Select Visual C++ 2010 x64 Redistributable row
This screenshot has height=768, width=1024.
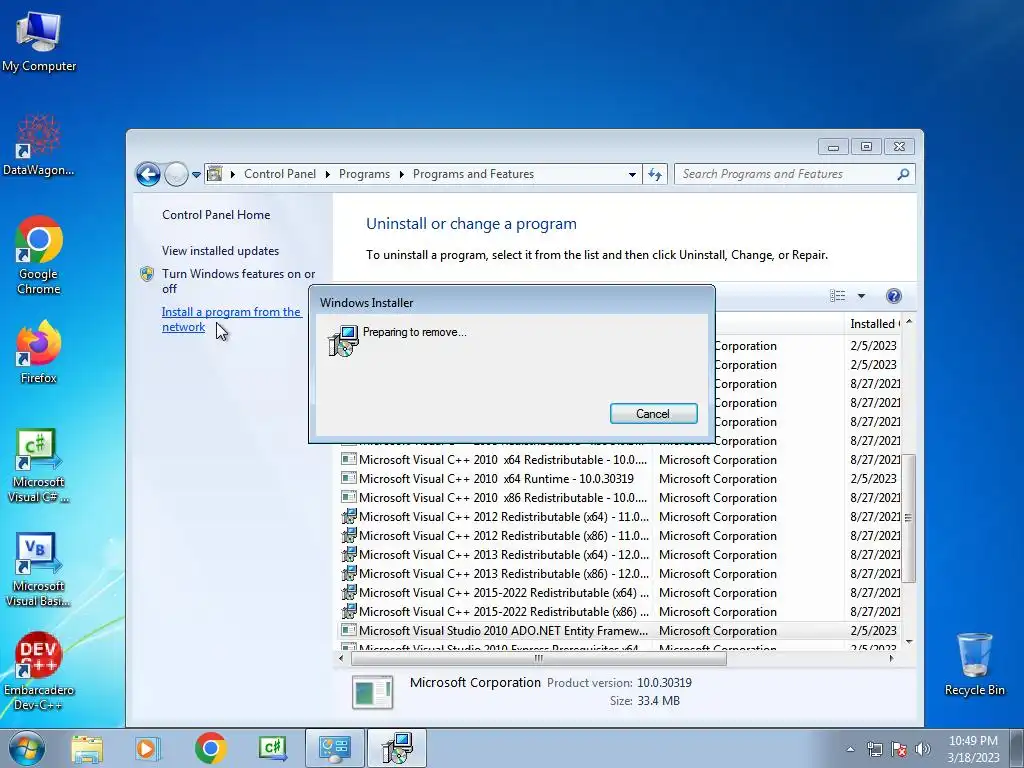619,460
